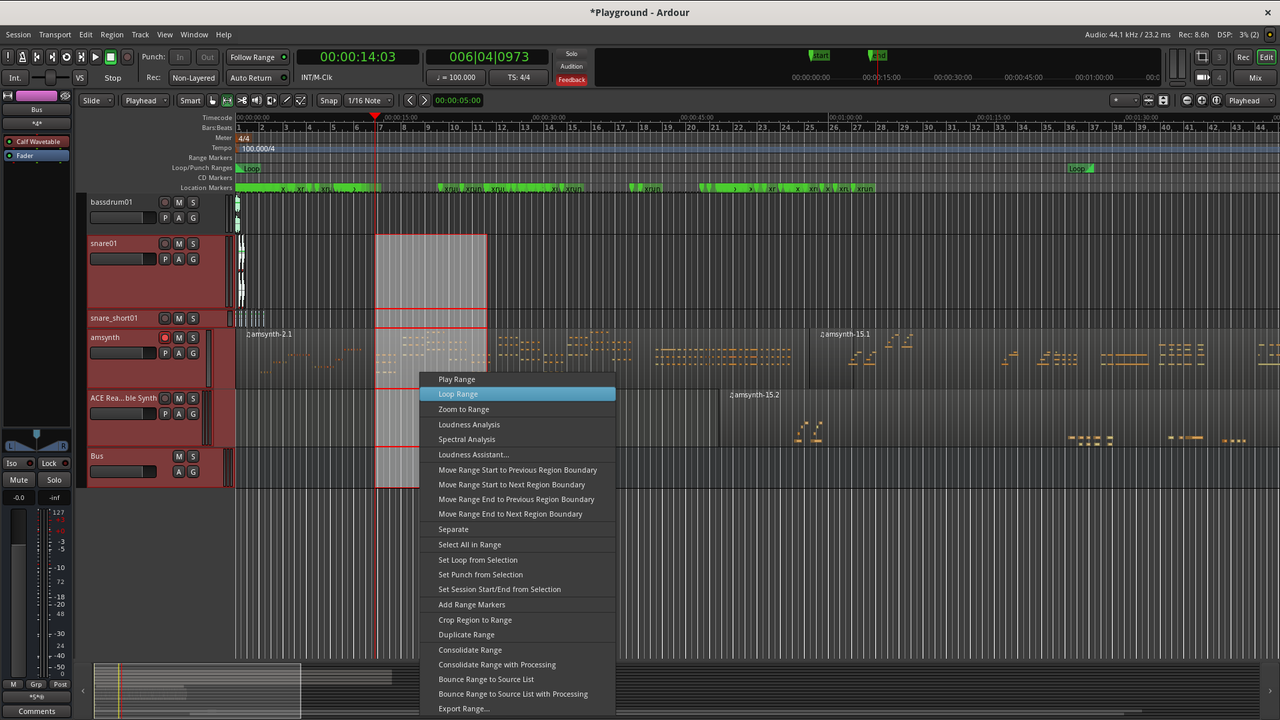Viewport: 1280px width, 720px height.
Task: Click the playlist P button on amsynth
Action: pos(165,353)
